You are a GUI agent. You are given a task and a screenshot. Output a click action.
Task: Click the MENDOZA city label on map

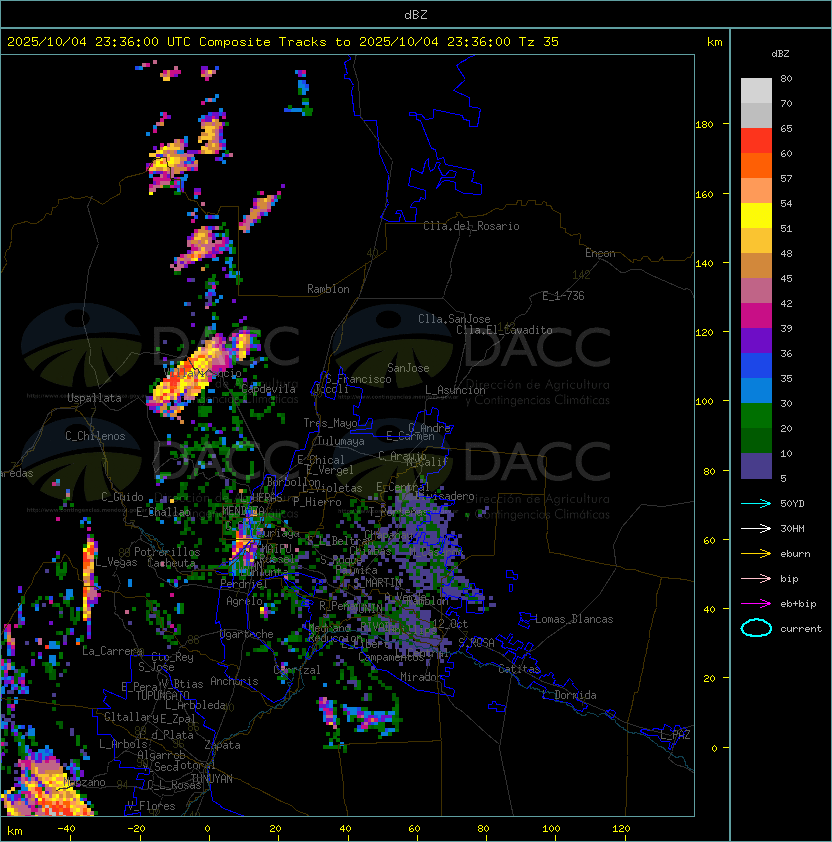243,510
